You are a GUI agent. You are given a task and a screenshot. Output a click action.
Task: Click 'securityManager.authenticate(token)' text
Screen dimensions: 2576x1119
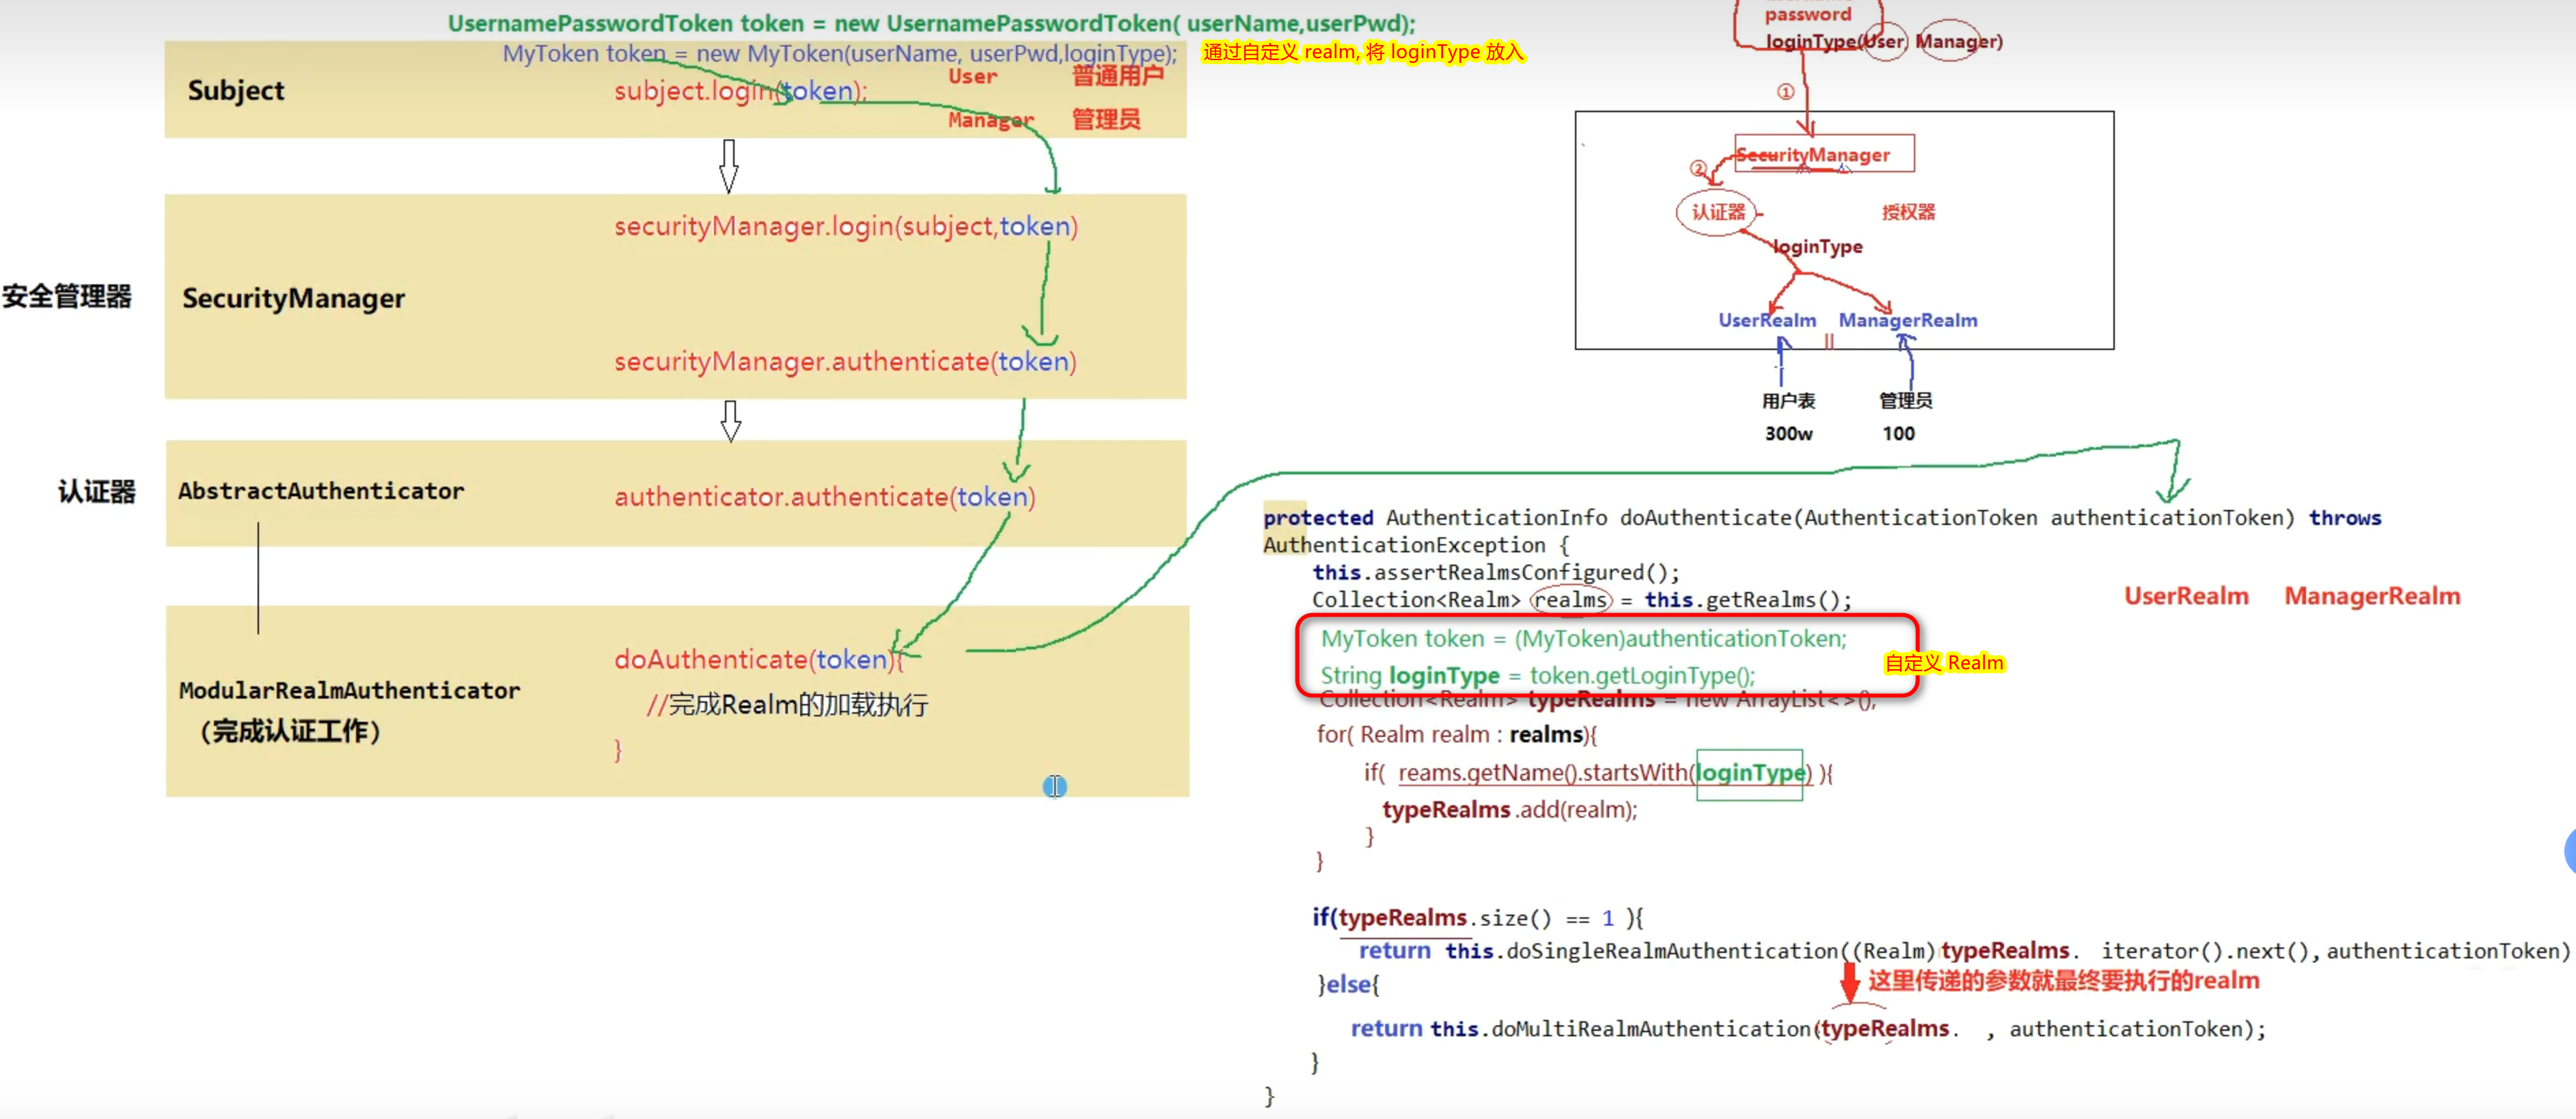[x=845, y=362]
